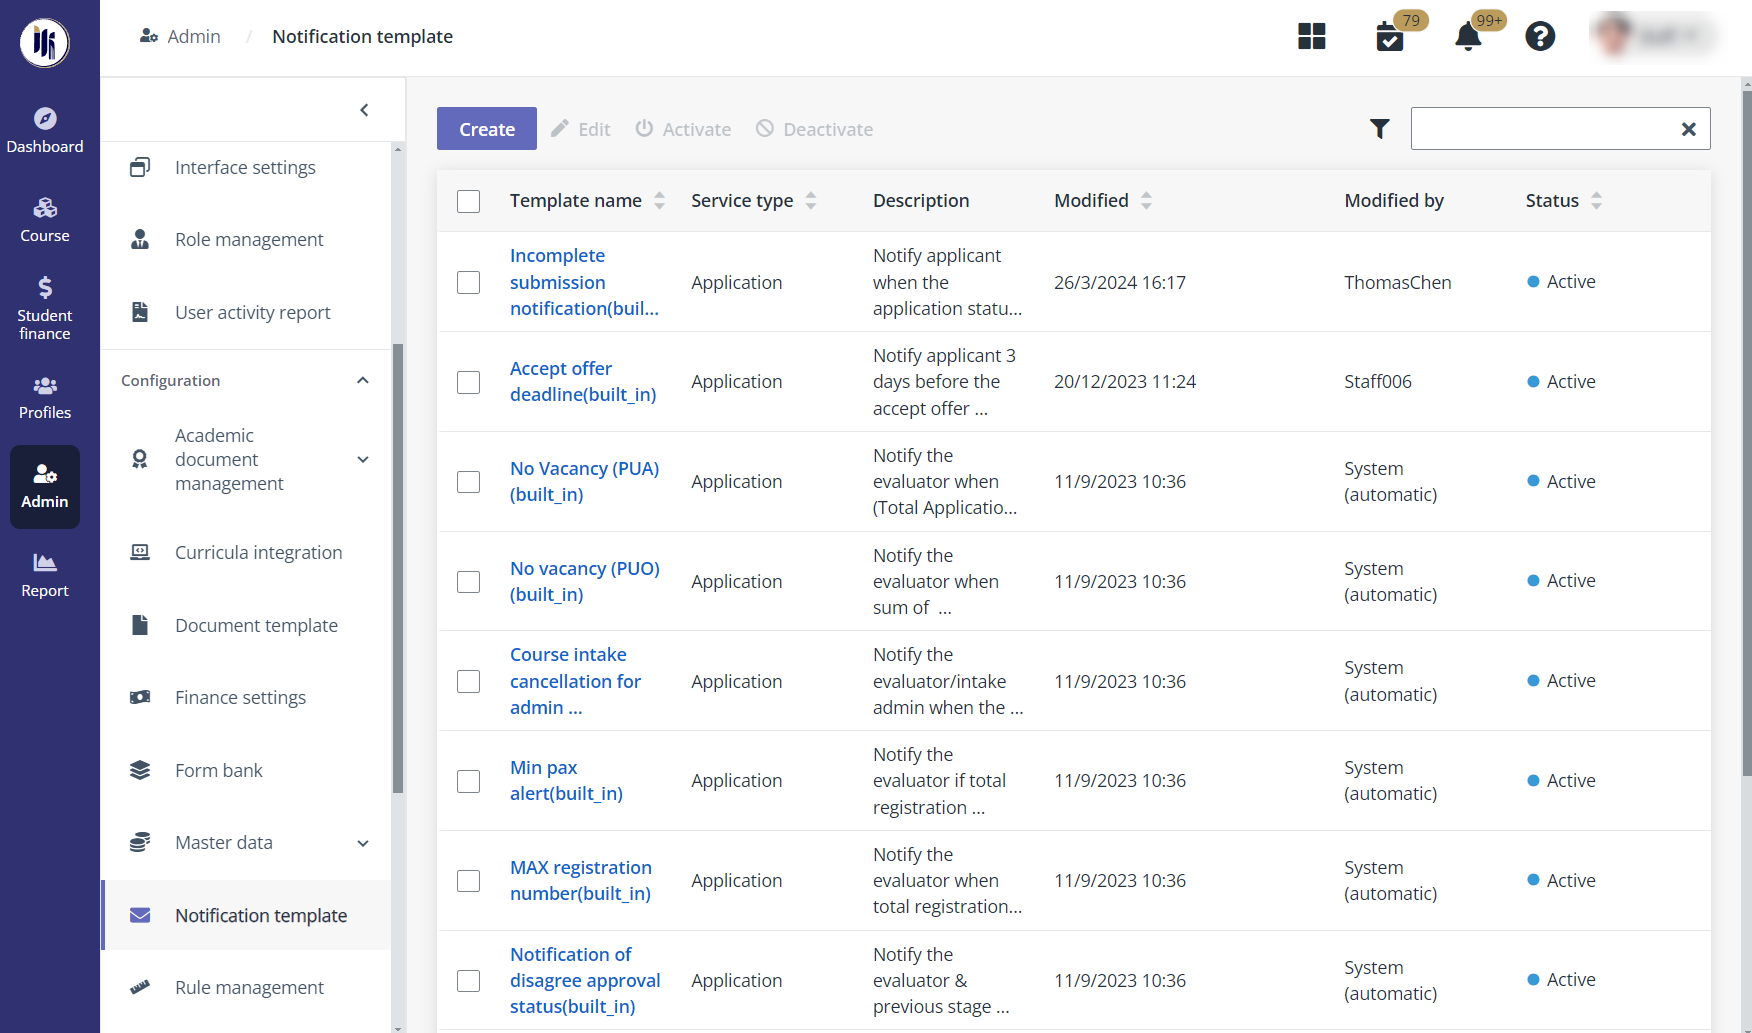
Task: Click the Rule management icon
Action: coord(140,987)
